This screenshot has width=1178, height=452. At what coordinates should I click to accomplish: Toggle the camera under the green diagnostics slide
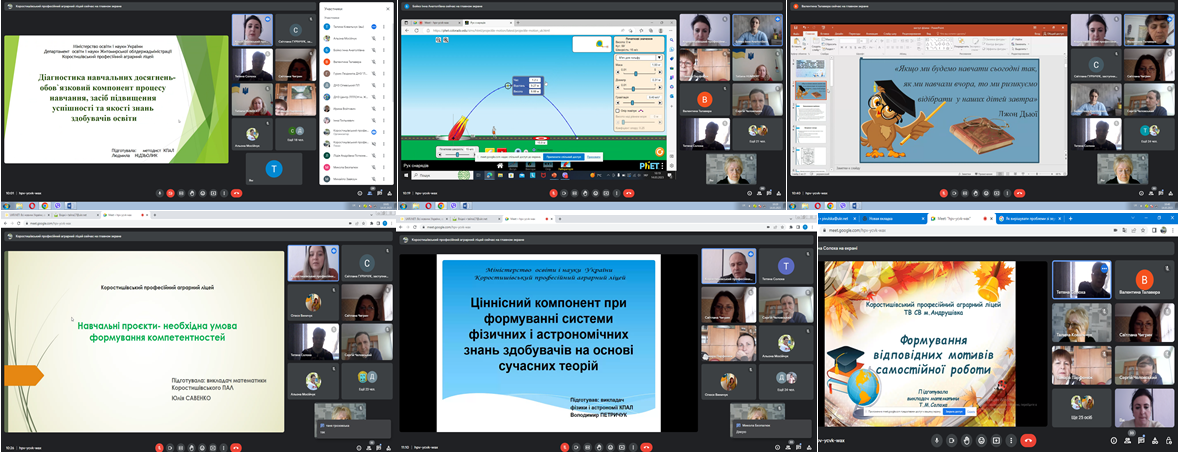(x=171, y=194)
